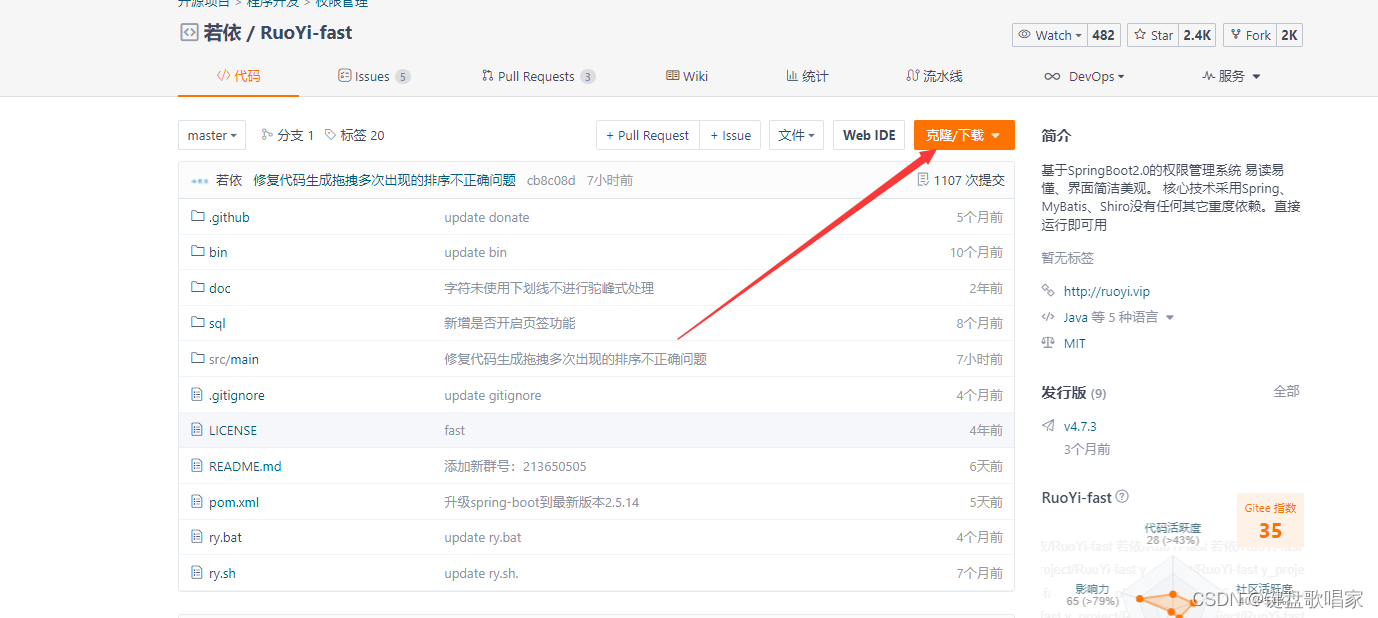Click the + Pull Request button
Viewport: 1378px width, 618px height.
647,135
